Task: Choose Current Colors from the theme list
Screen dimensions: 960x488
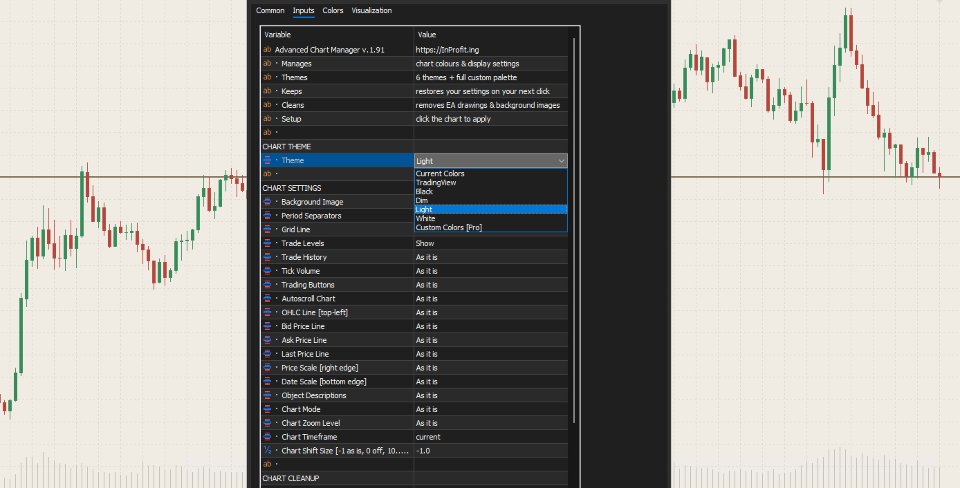Action: click(490, 173)
